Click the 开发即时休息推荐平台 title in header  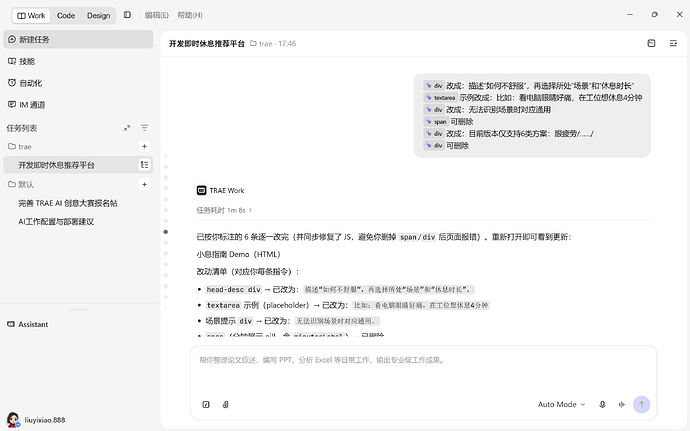tap(206, 44)
